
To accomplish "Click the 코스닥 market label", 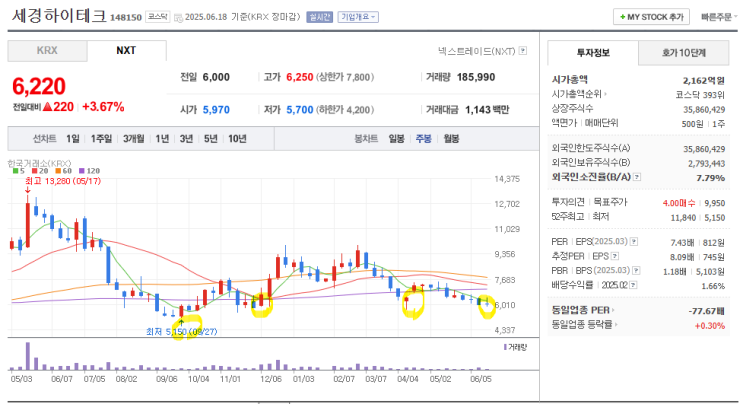I will pos(157,17).
